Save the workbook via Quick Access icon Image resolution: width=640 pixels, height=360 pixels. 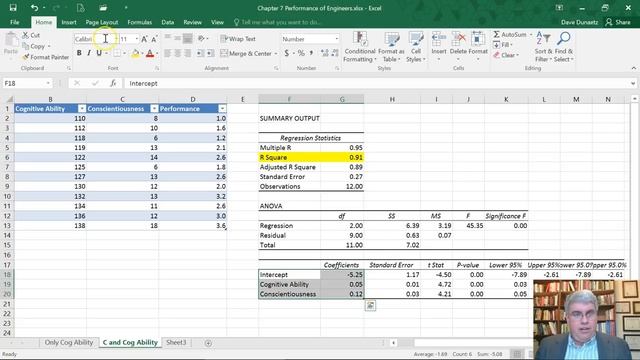click(13, 8)
